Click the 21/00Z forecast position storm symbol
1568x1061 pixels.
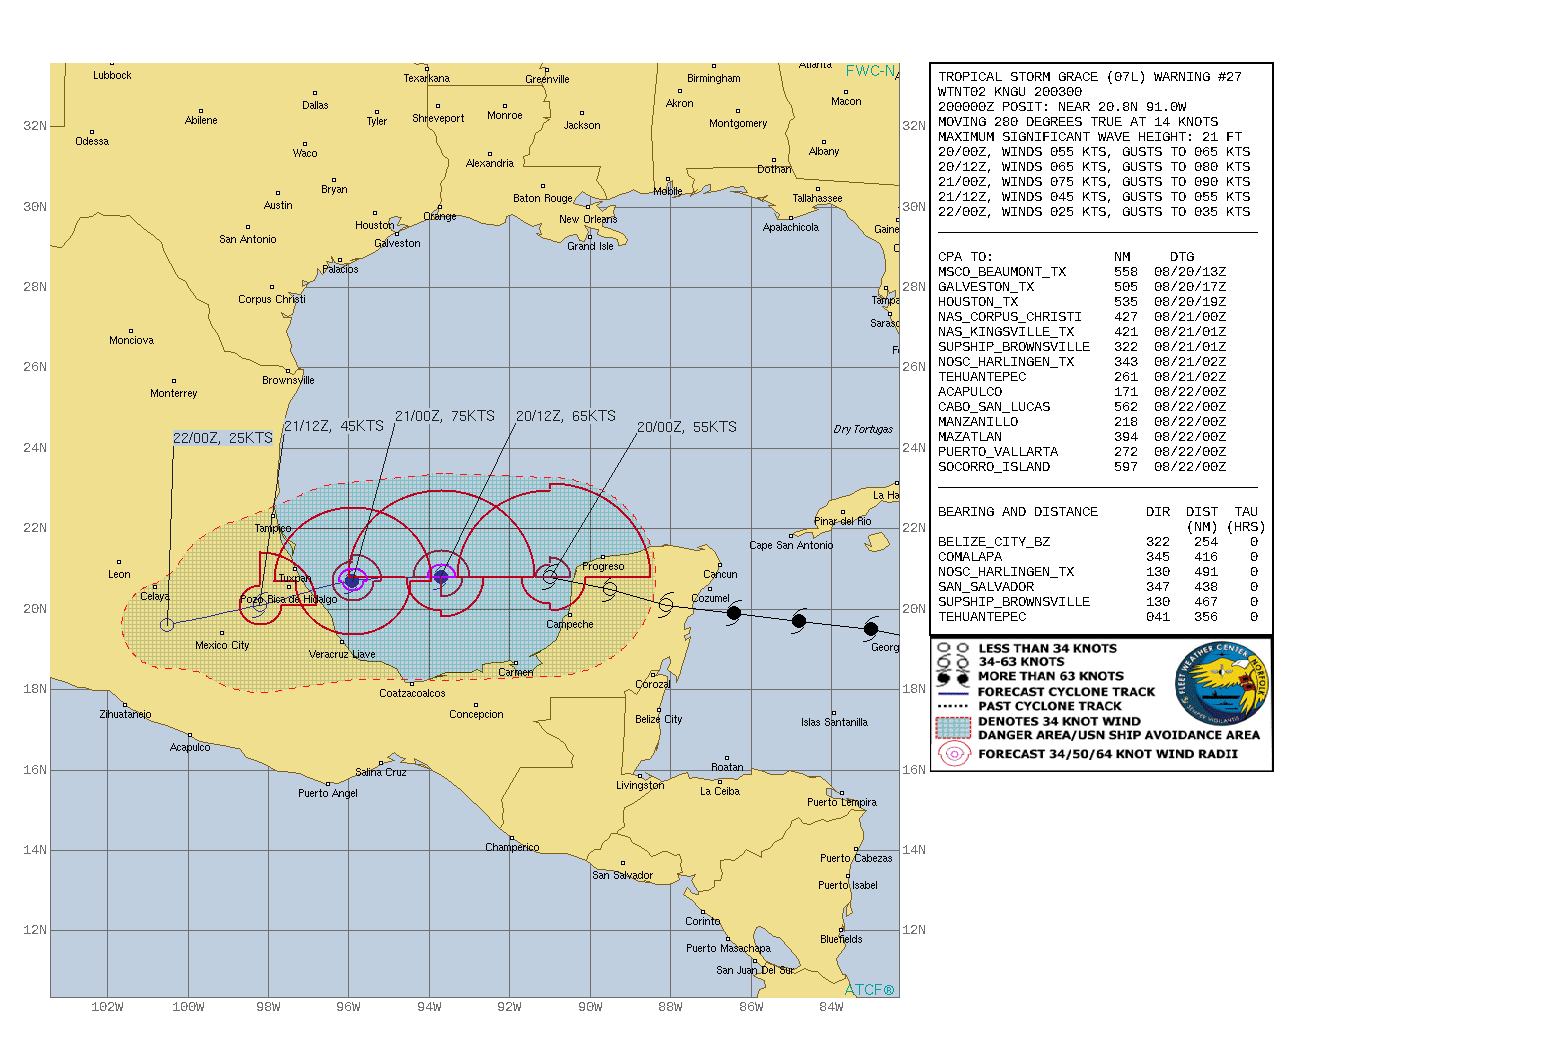tap(352, 580)
